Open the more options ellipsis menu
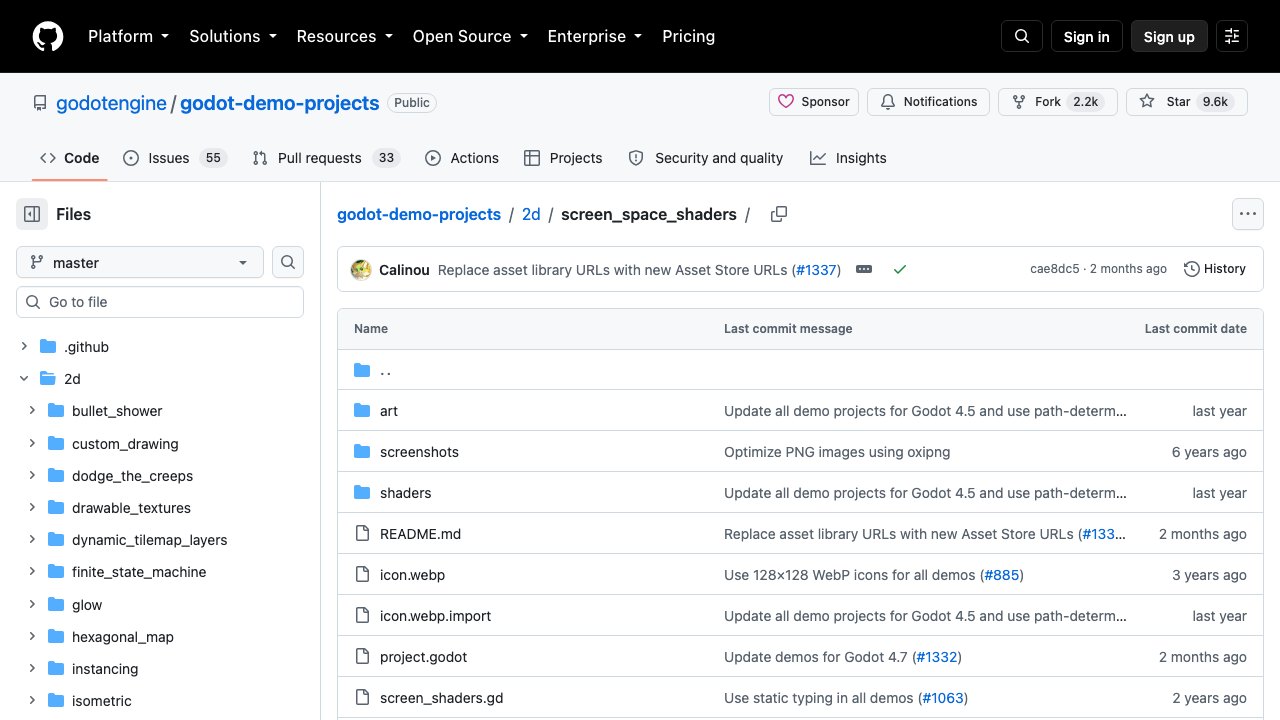Screen dimensions: 1280x720 1247,214
